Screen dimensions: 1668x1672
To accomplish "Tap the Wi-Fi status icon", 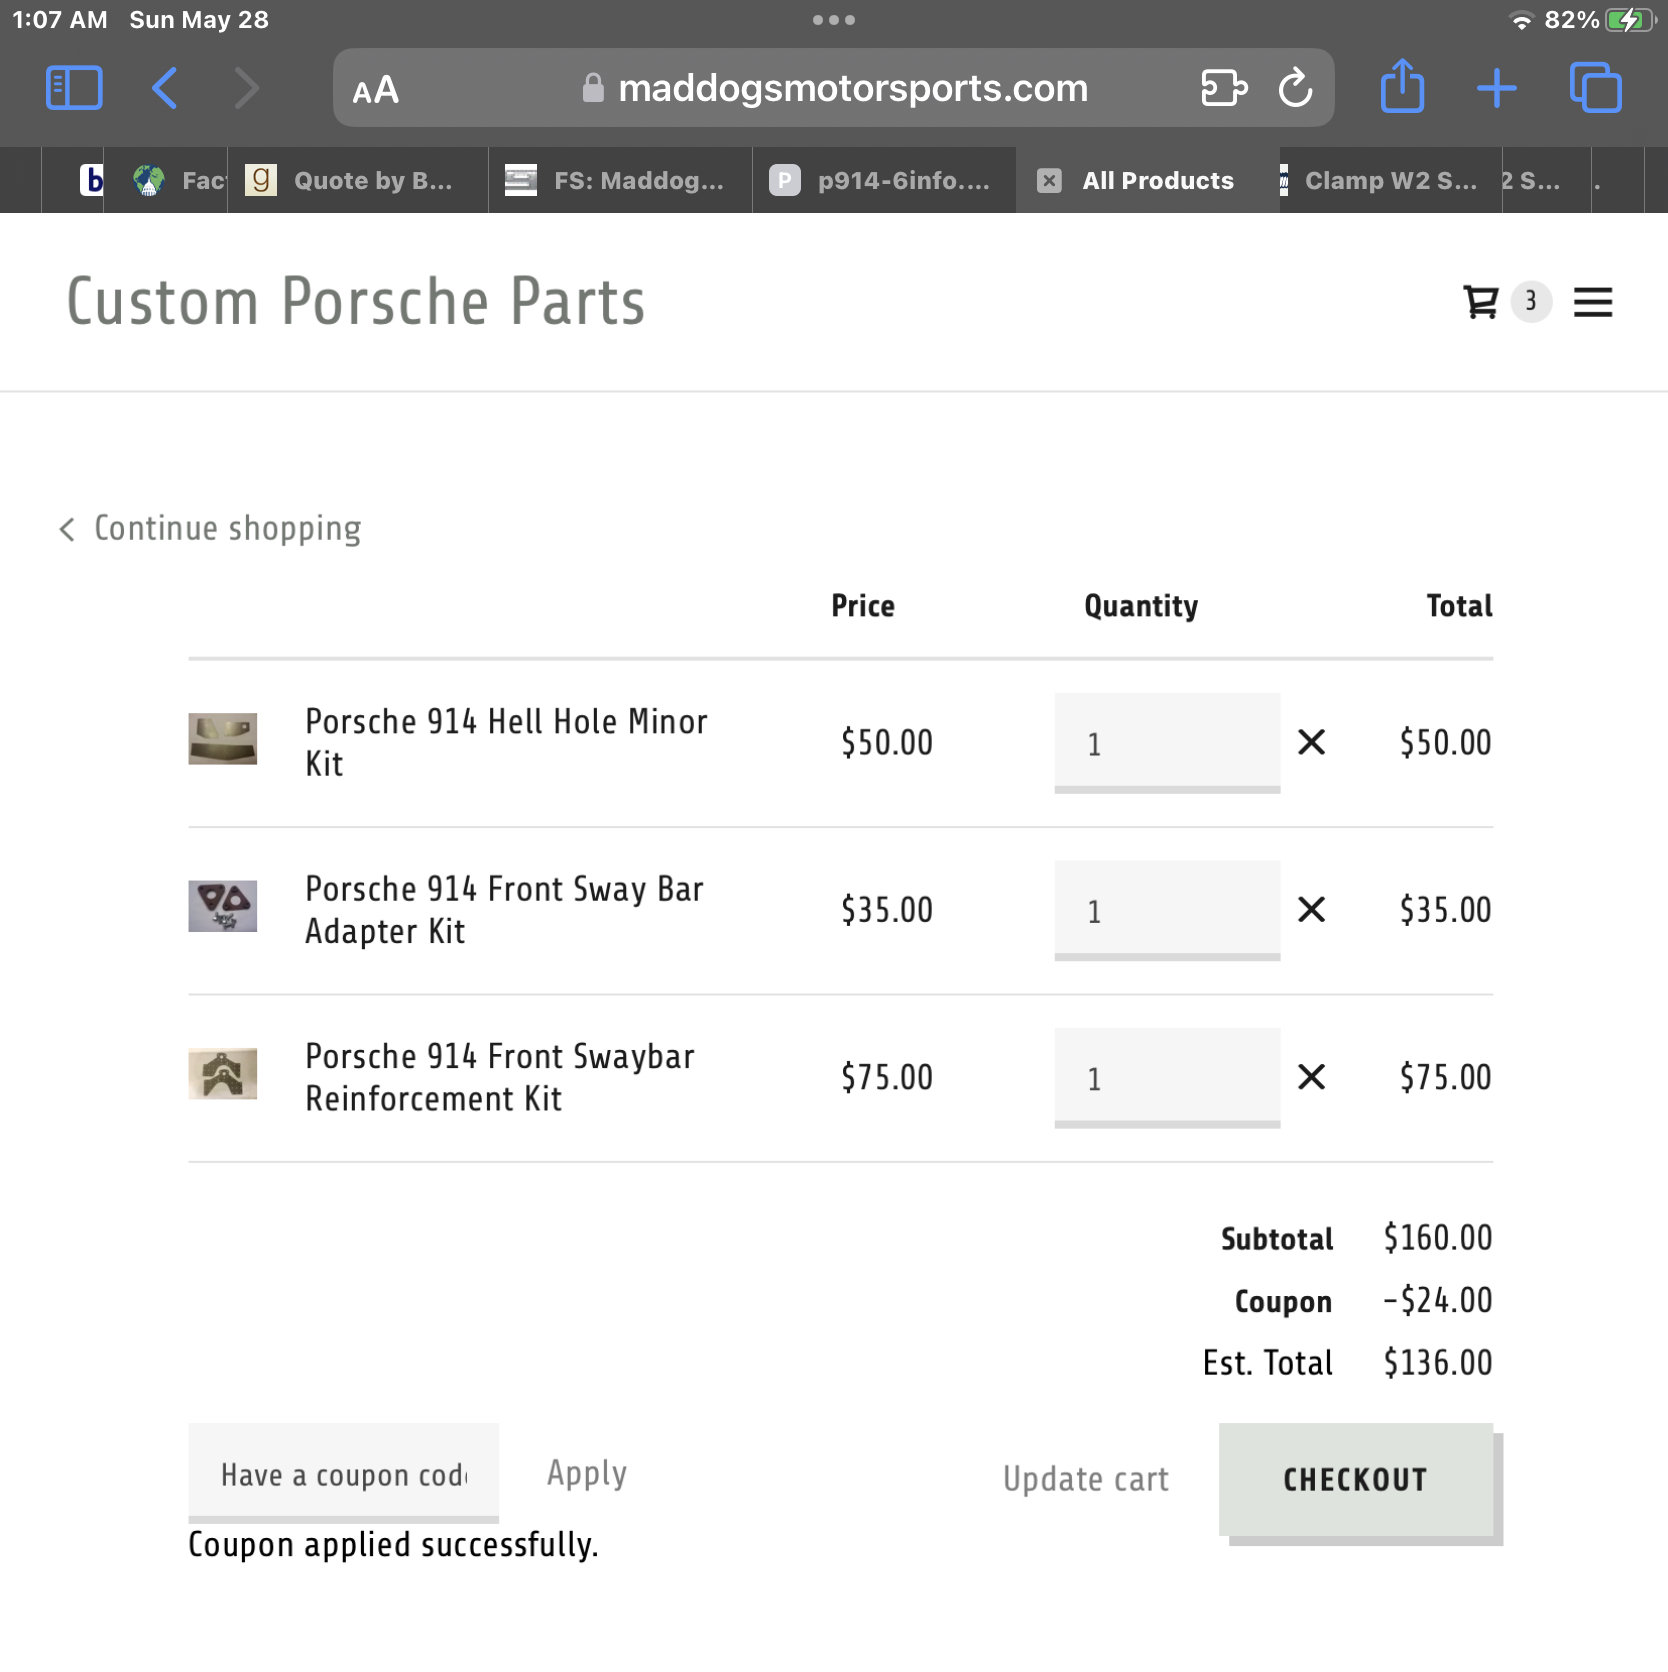I will click(x=1521, y=20).
